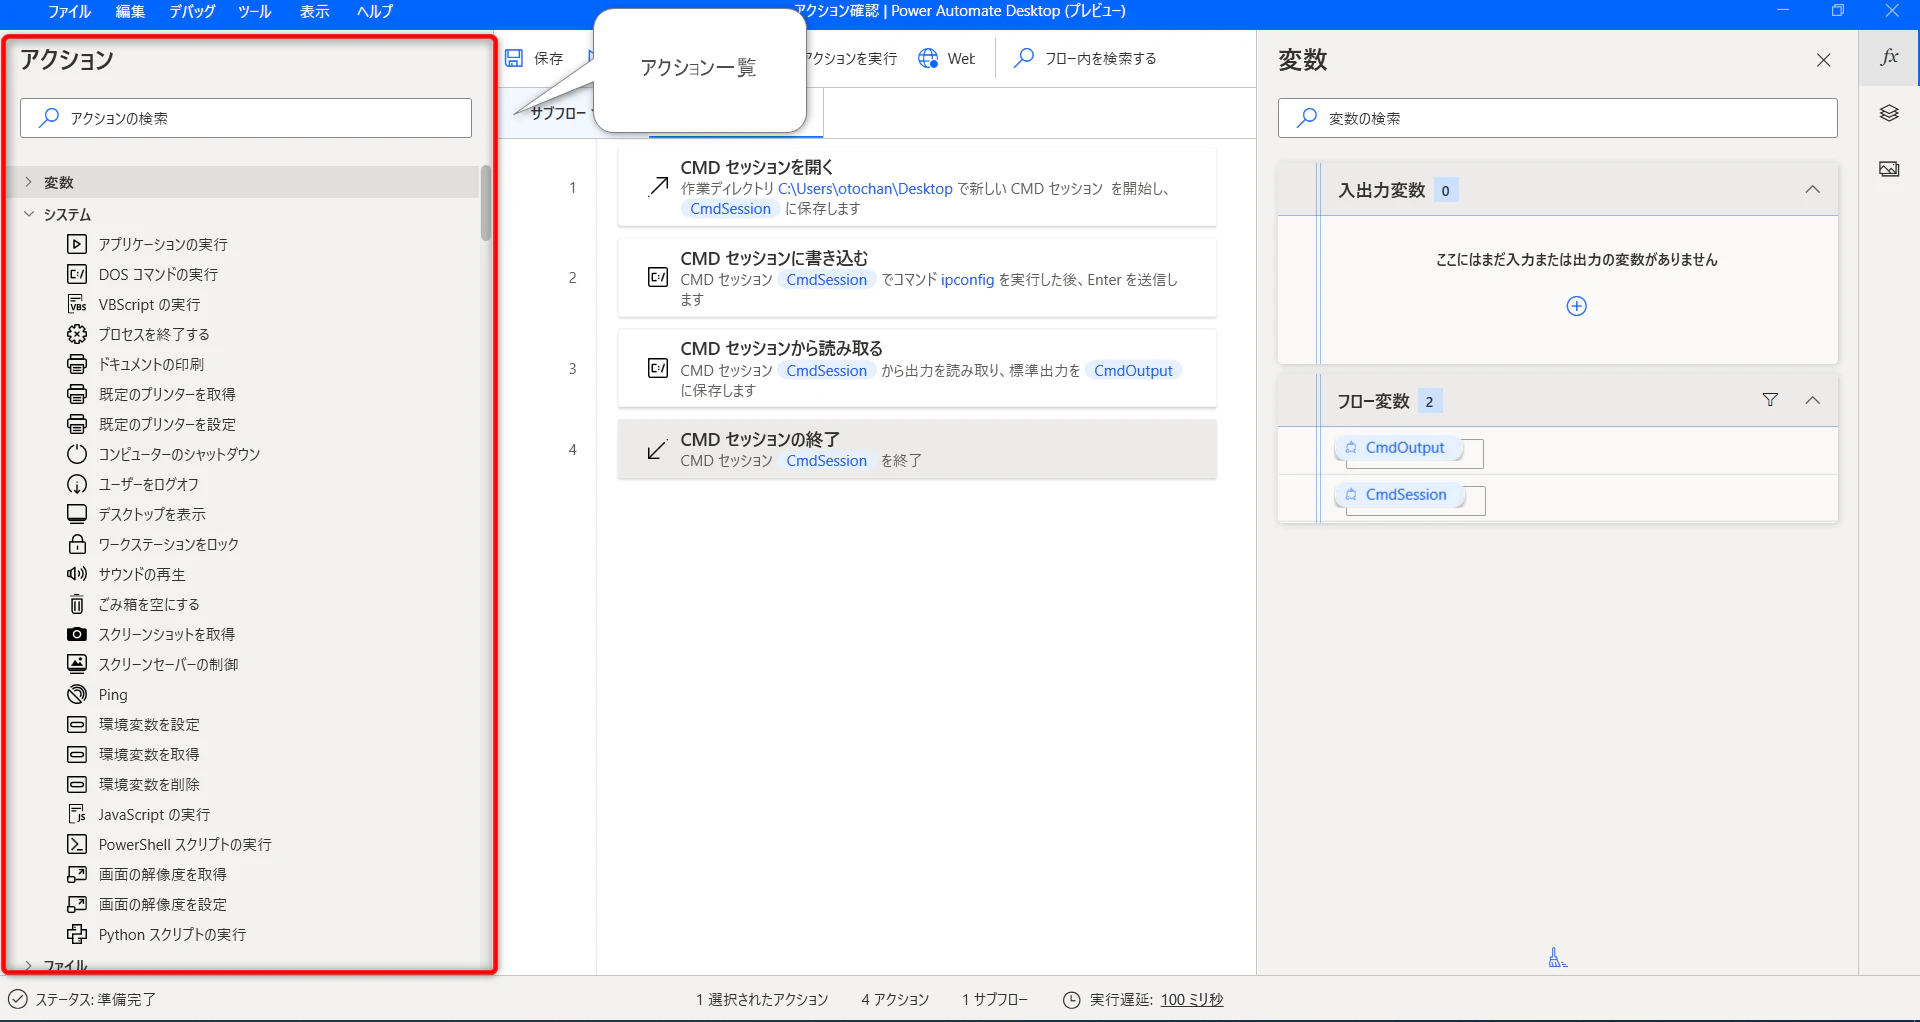
Task: Collapse the システム action group
Action: 28,214
